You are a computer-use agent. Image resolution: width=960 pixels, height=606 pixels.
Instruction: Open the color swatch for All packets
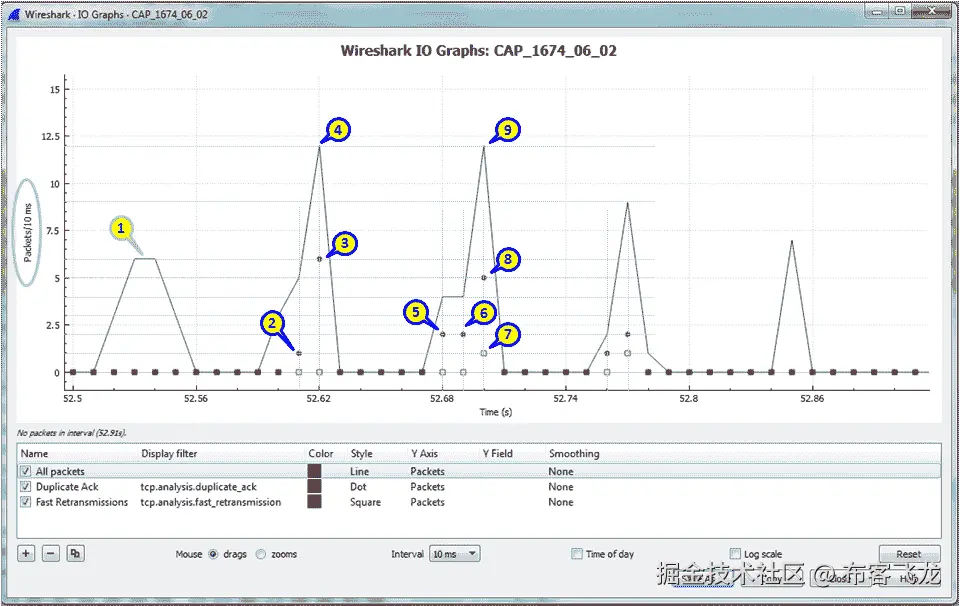(x=314, y=471)
